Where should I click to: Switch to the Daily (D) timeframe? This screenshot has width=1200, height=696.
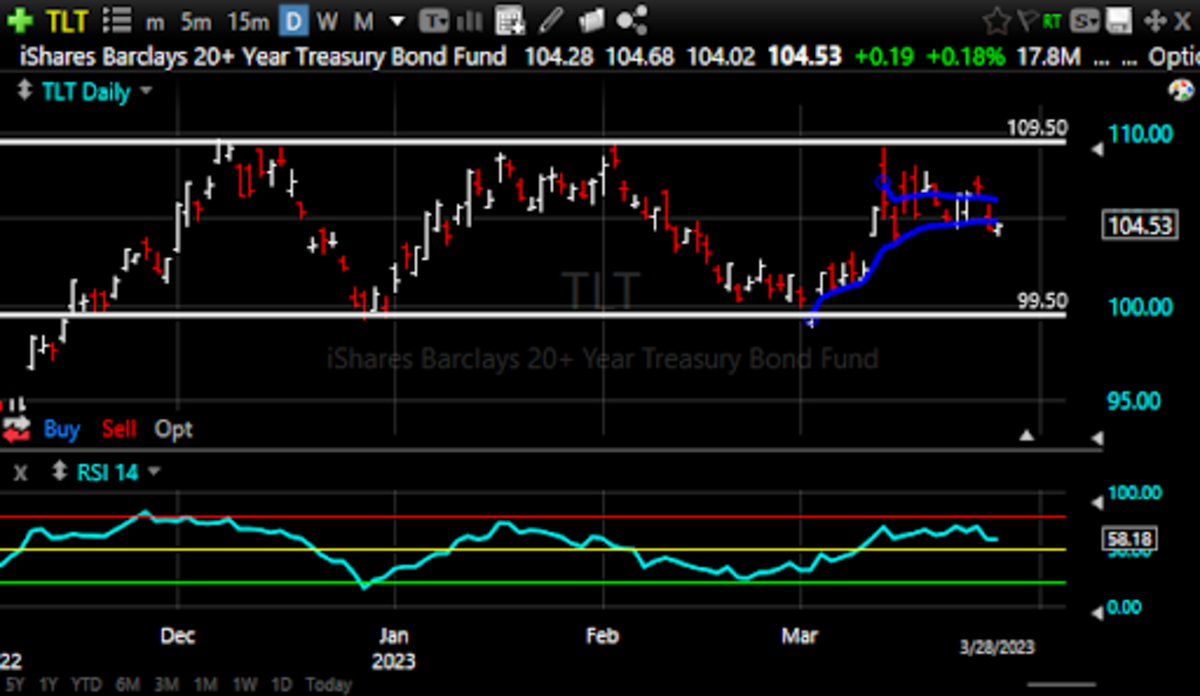pyautogui.click(x=293, y=21)
